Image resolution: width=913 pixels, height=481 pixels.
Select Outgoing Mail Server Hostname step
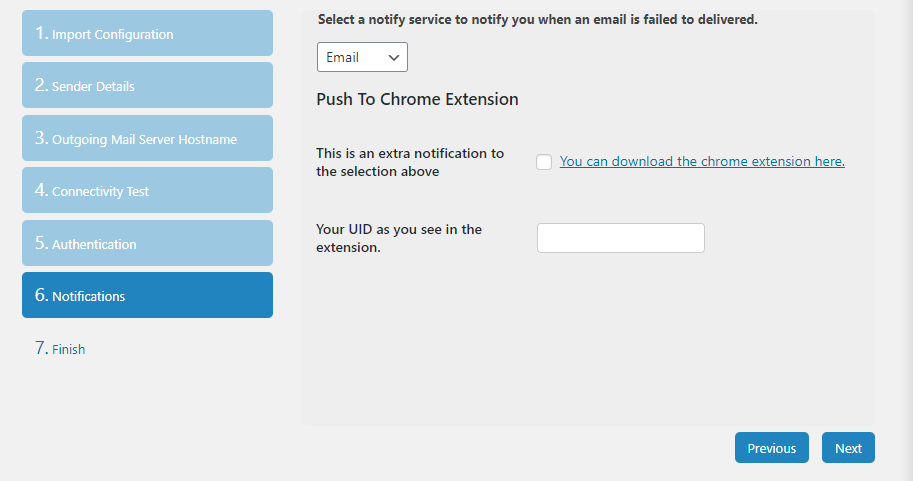click(147, 139)
